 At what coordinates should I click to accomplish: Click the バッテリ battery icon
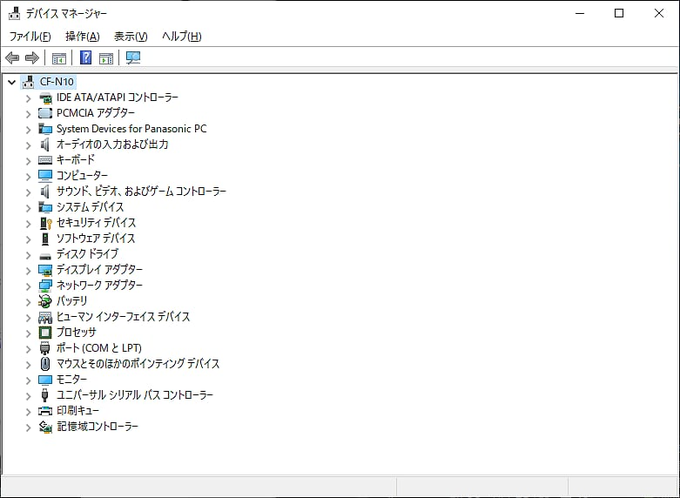point(45,301)
